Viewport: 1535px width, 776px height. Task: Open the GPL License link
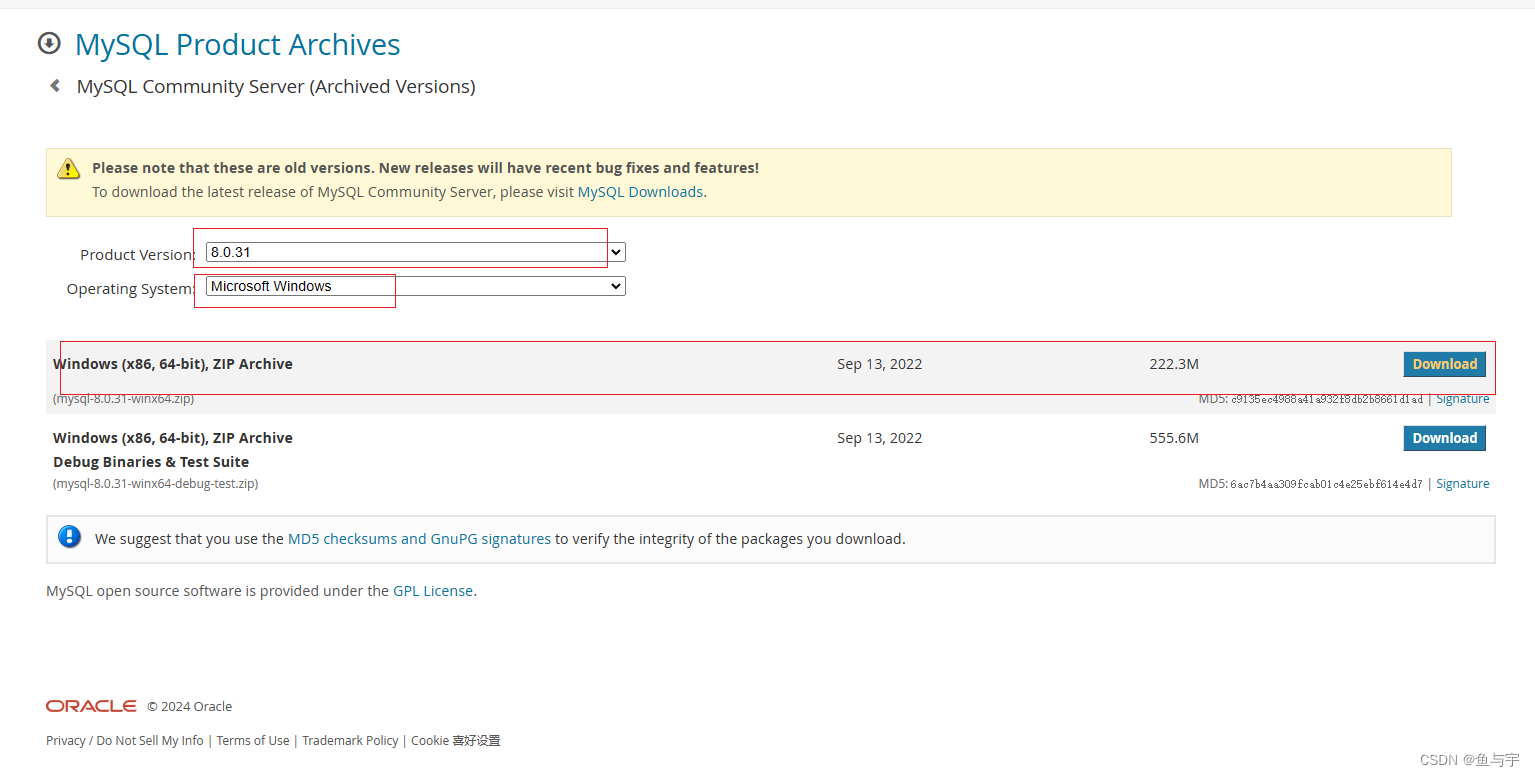click(432, 591)
